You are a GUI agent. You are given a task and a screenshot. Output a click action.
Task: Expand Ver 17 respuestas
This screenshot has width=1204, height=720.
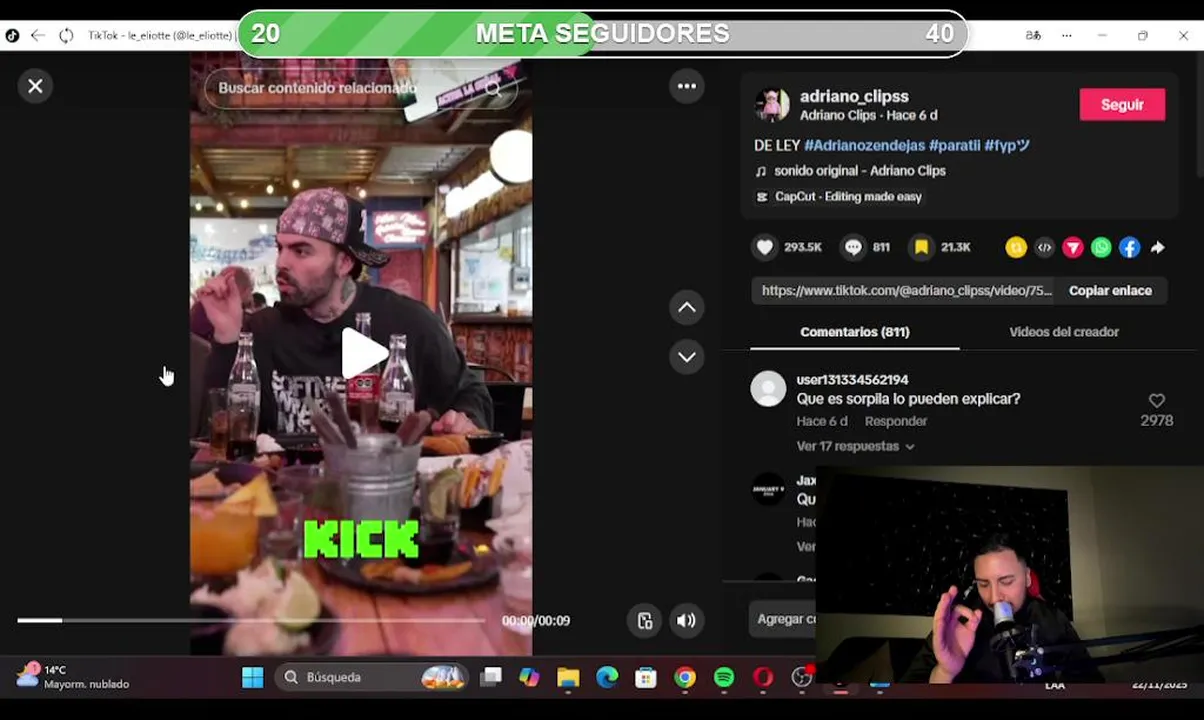(x=855, y=446)
